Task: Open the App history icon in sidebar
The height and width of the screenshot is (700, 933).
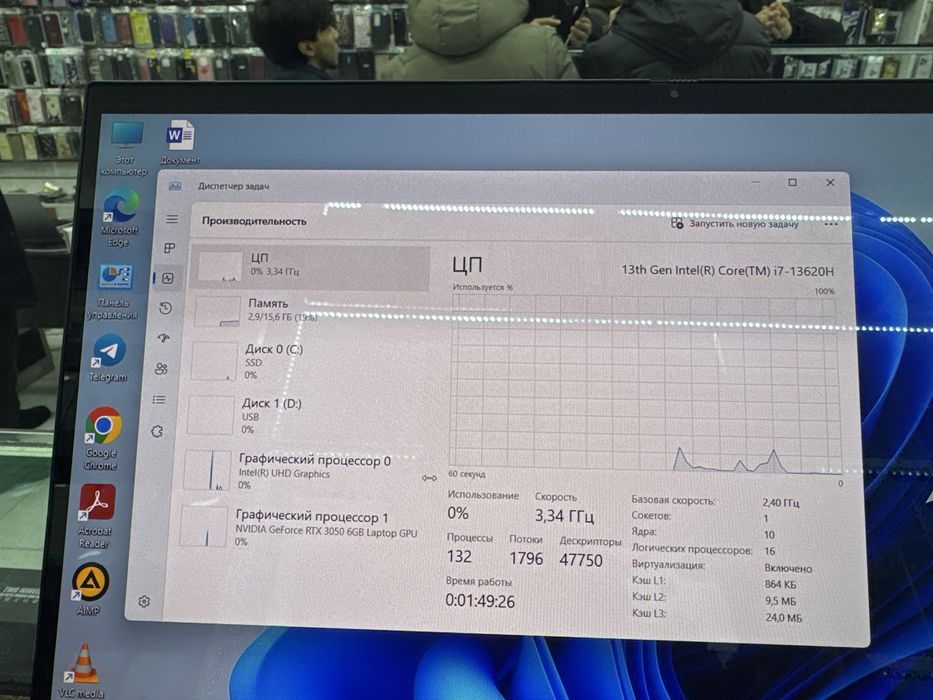Action: tap(166, 308)
